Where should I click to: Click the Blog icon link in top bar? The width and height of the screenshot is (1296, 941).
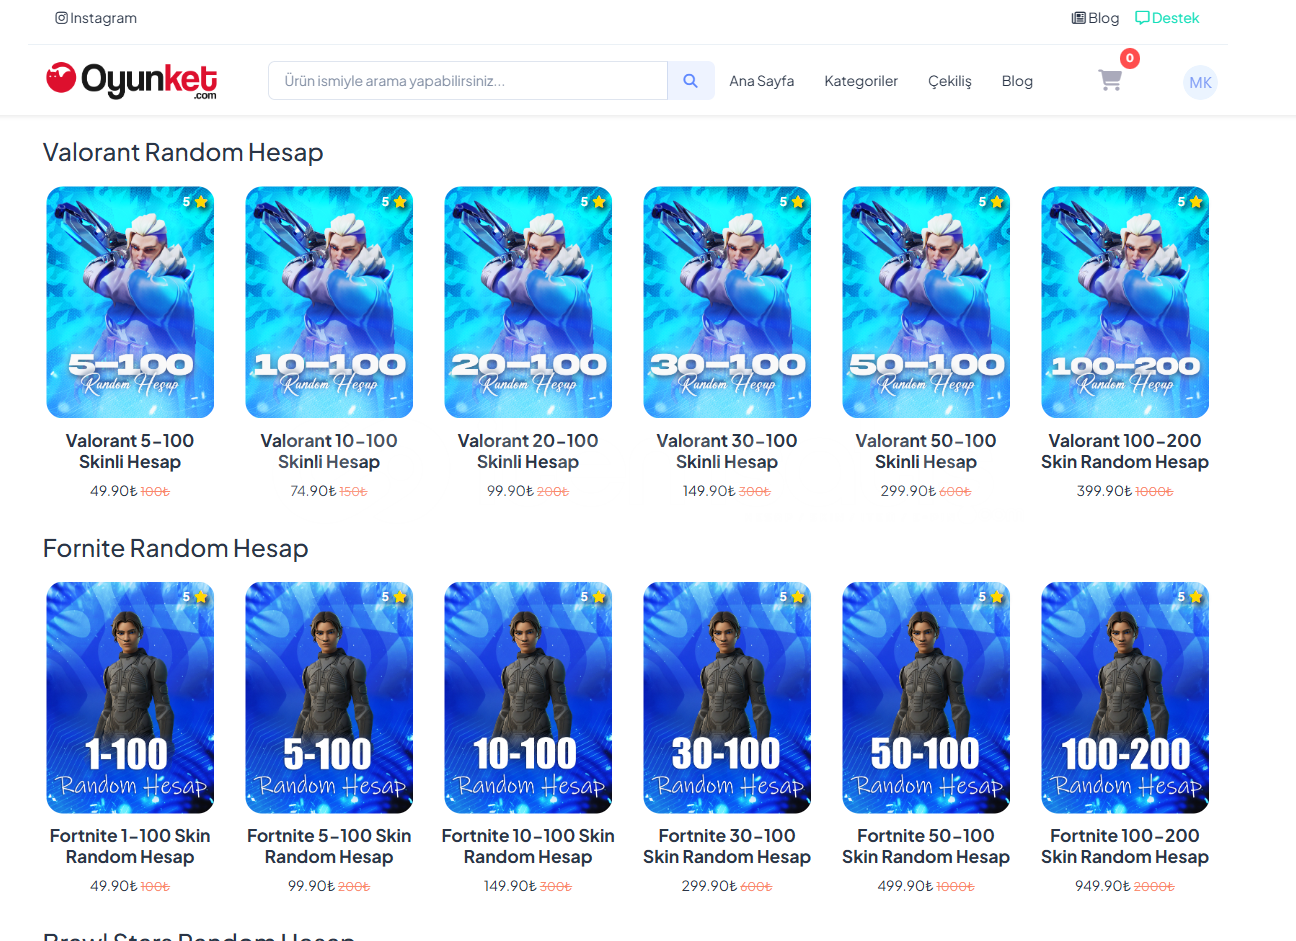pyautogui.click(x=1095, y=18)
